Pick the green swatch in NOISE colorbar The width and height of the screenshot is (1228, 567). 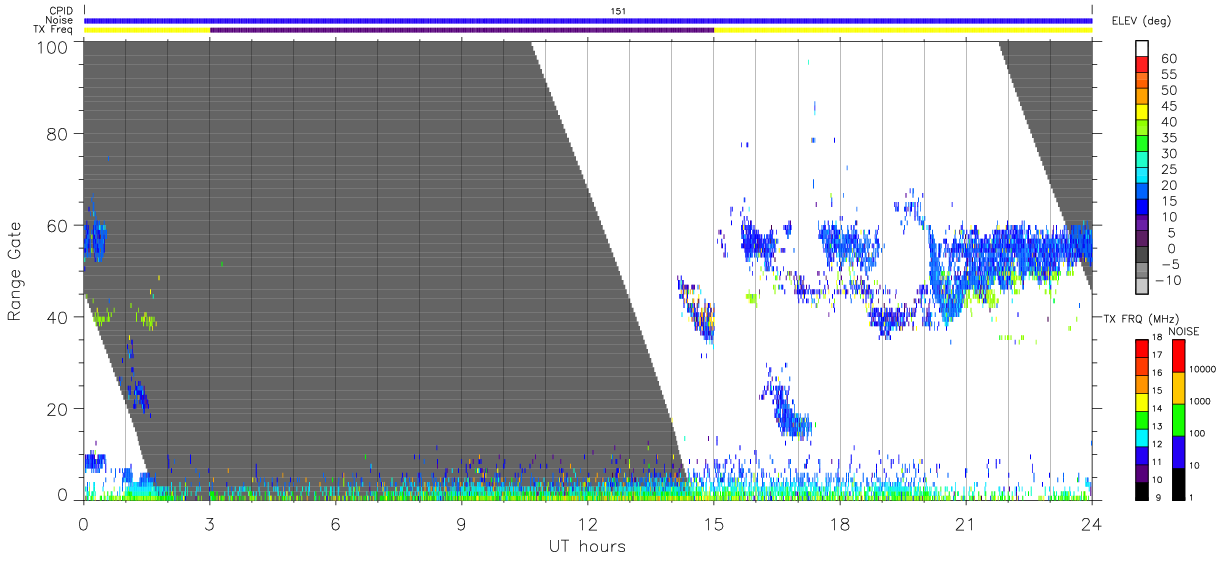tap(1179, 419)
